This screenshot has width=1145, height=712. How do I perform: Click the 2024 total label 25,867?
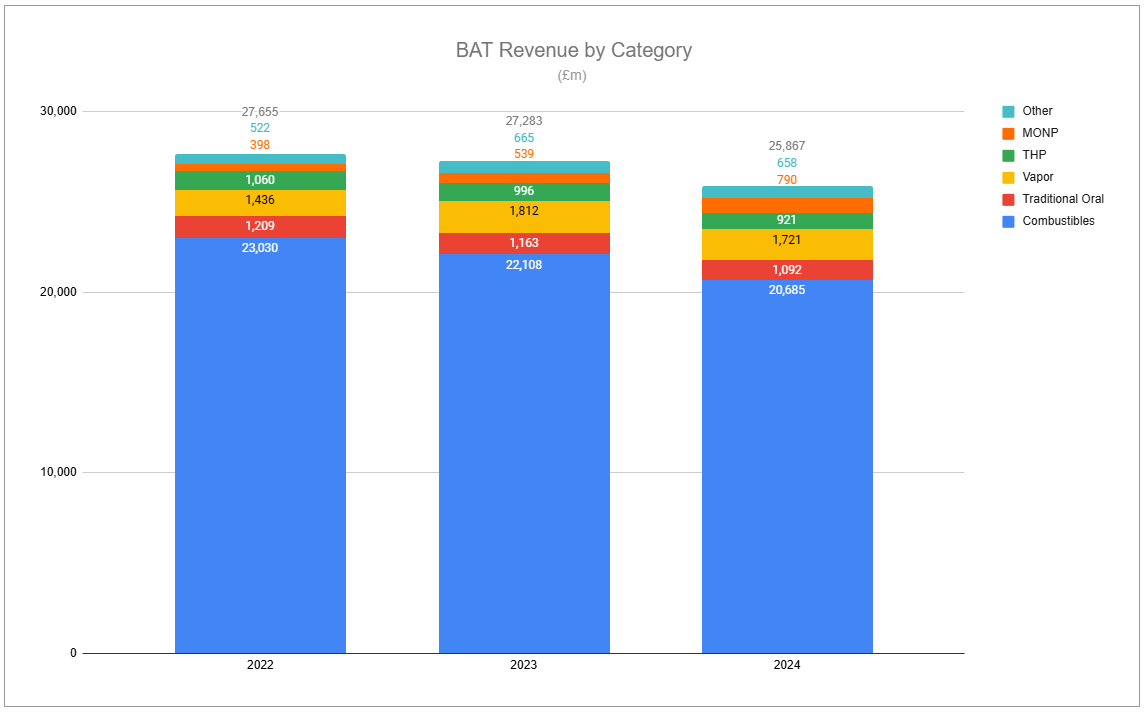787,146
